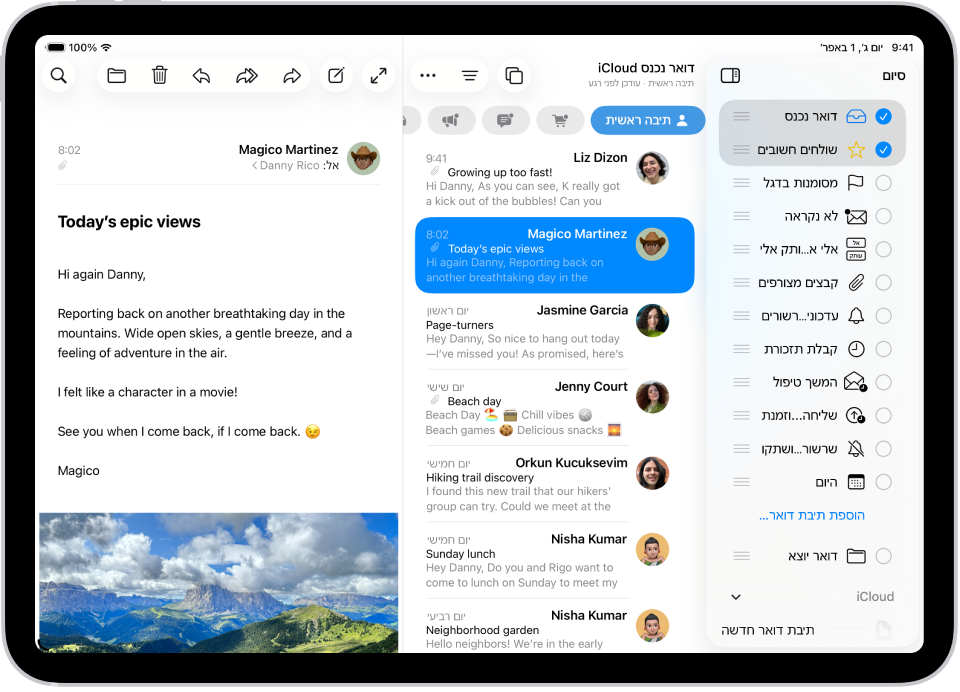Image resolution: width=960 pixels, height=692 pixels.
Task: Click the star icon for שולחים חשובים
Action: coord(856,149)
